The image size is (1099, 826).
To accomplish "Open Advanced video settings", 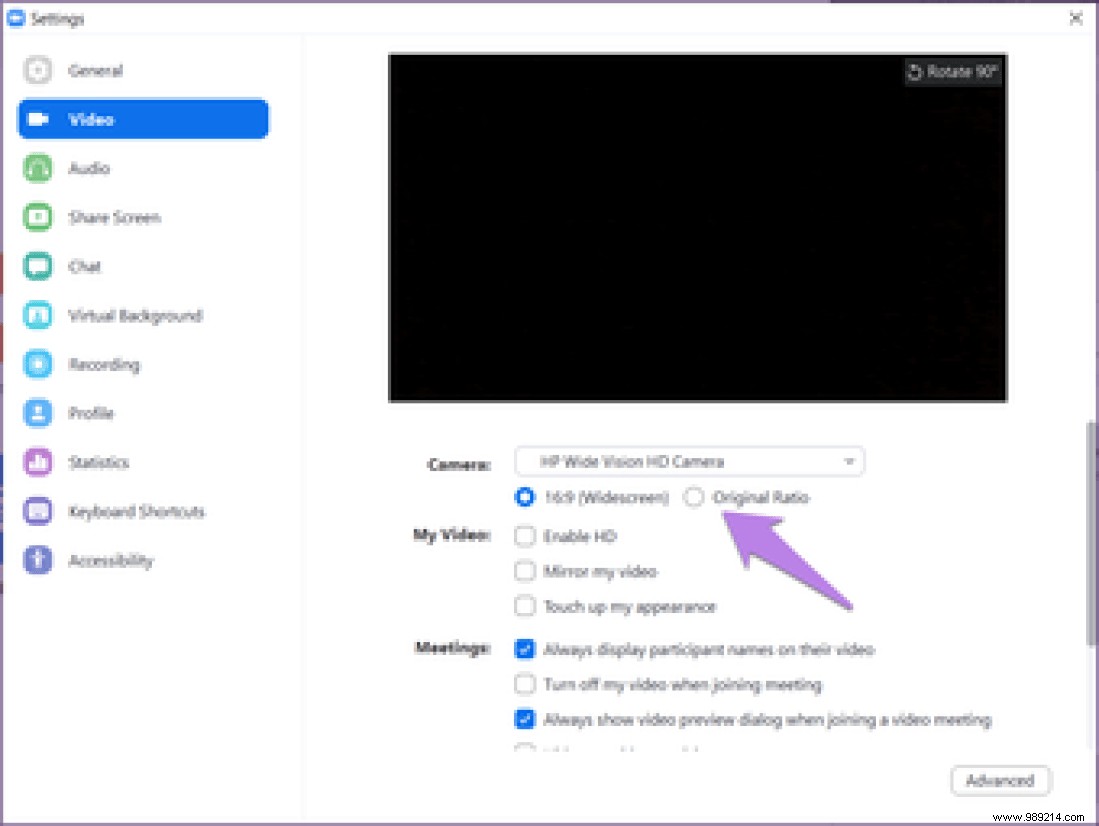I will click(x=999, y=781).
